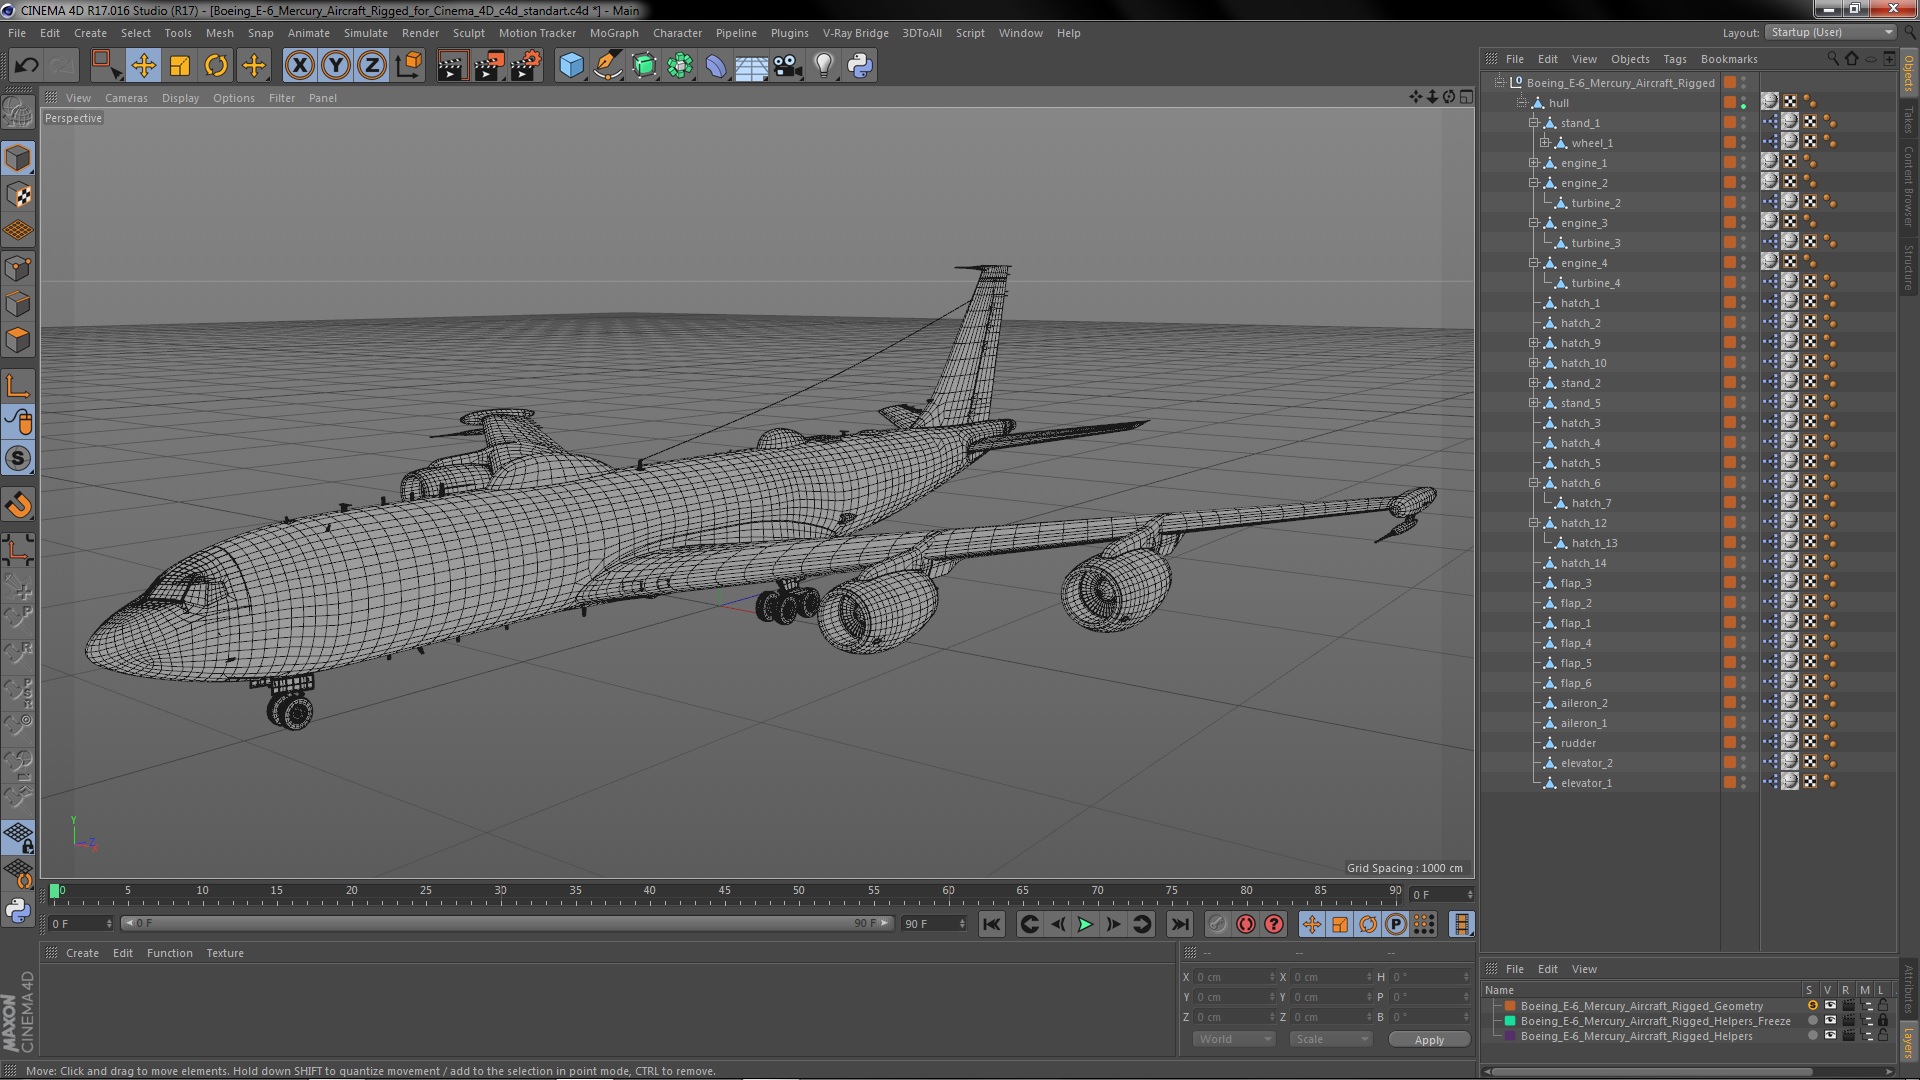Unlock the Rigged_Helpers_Freeze layer
The image size is (1920, 1080).
(1883, 1021)
